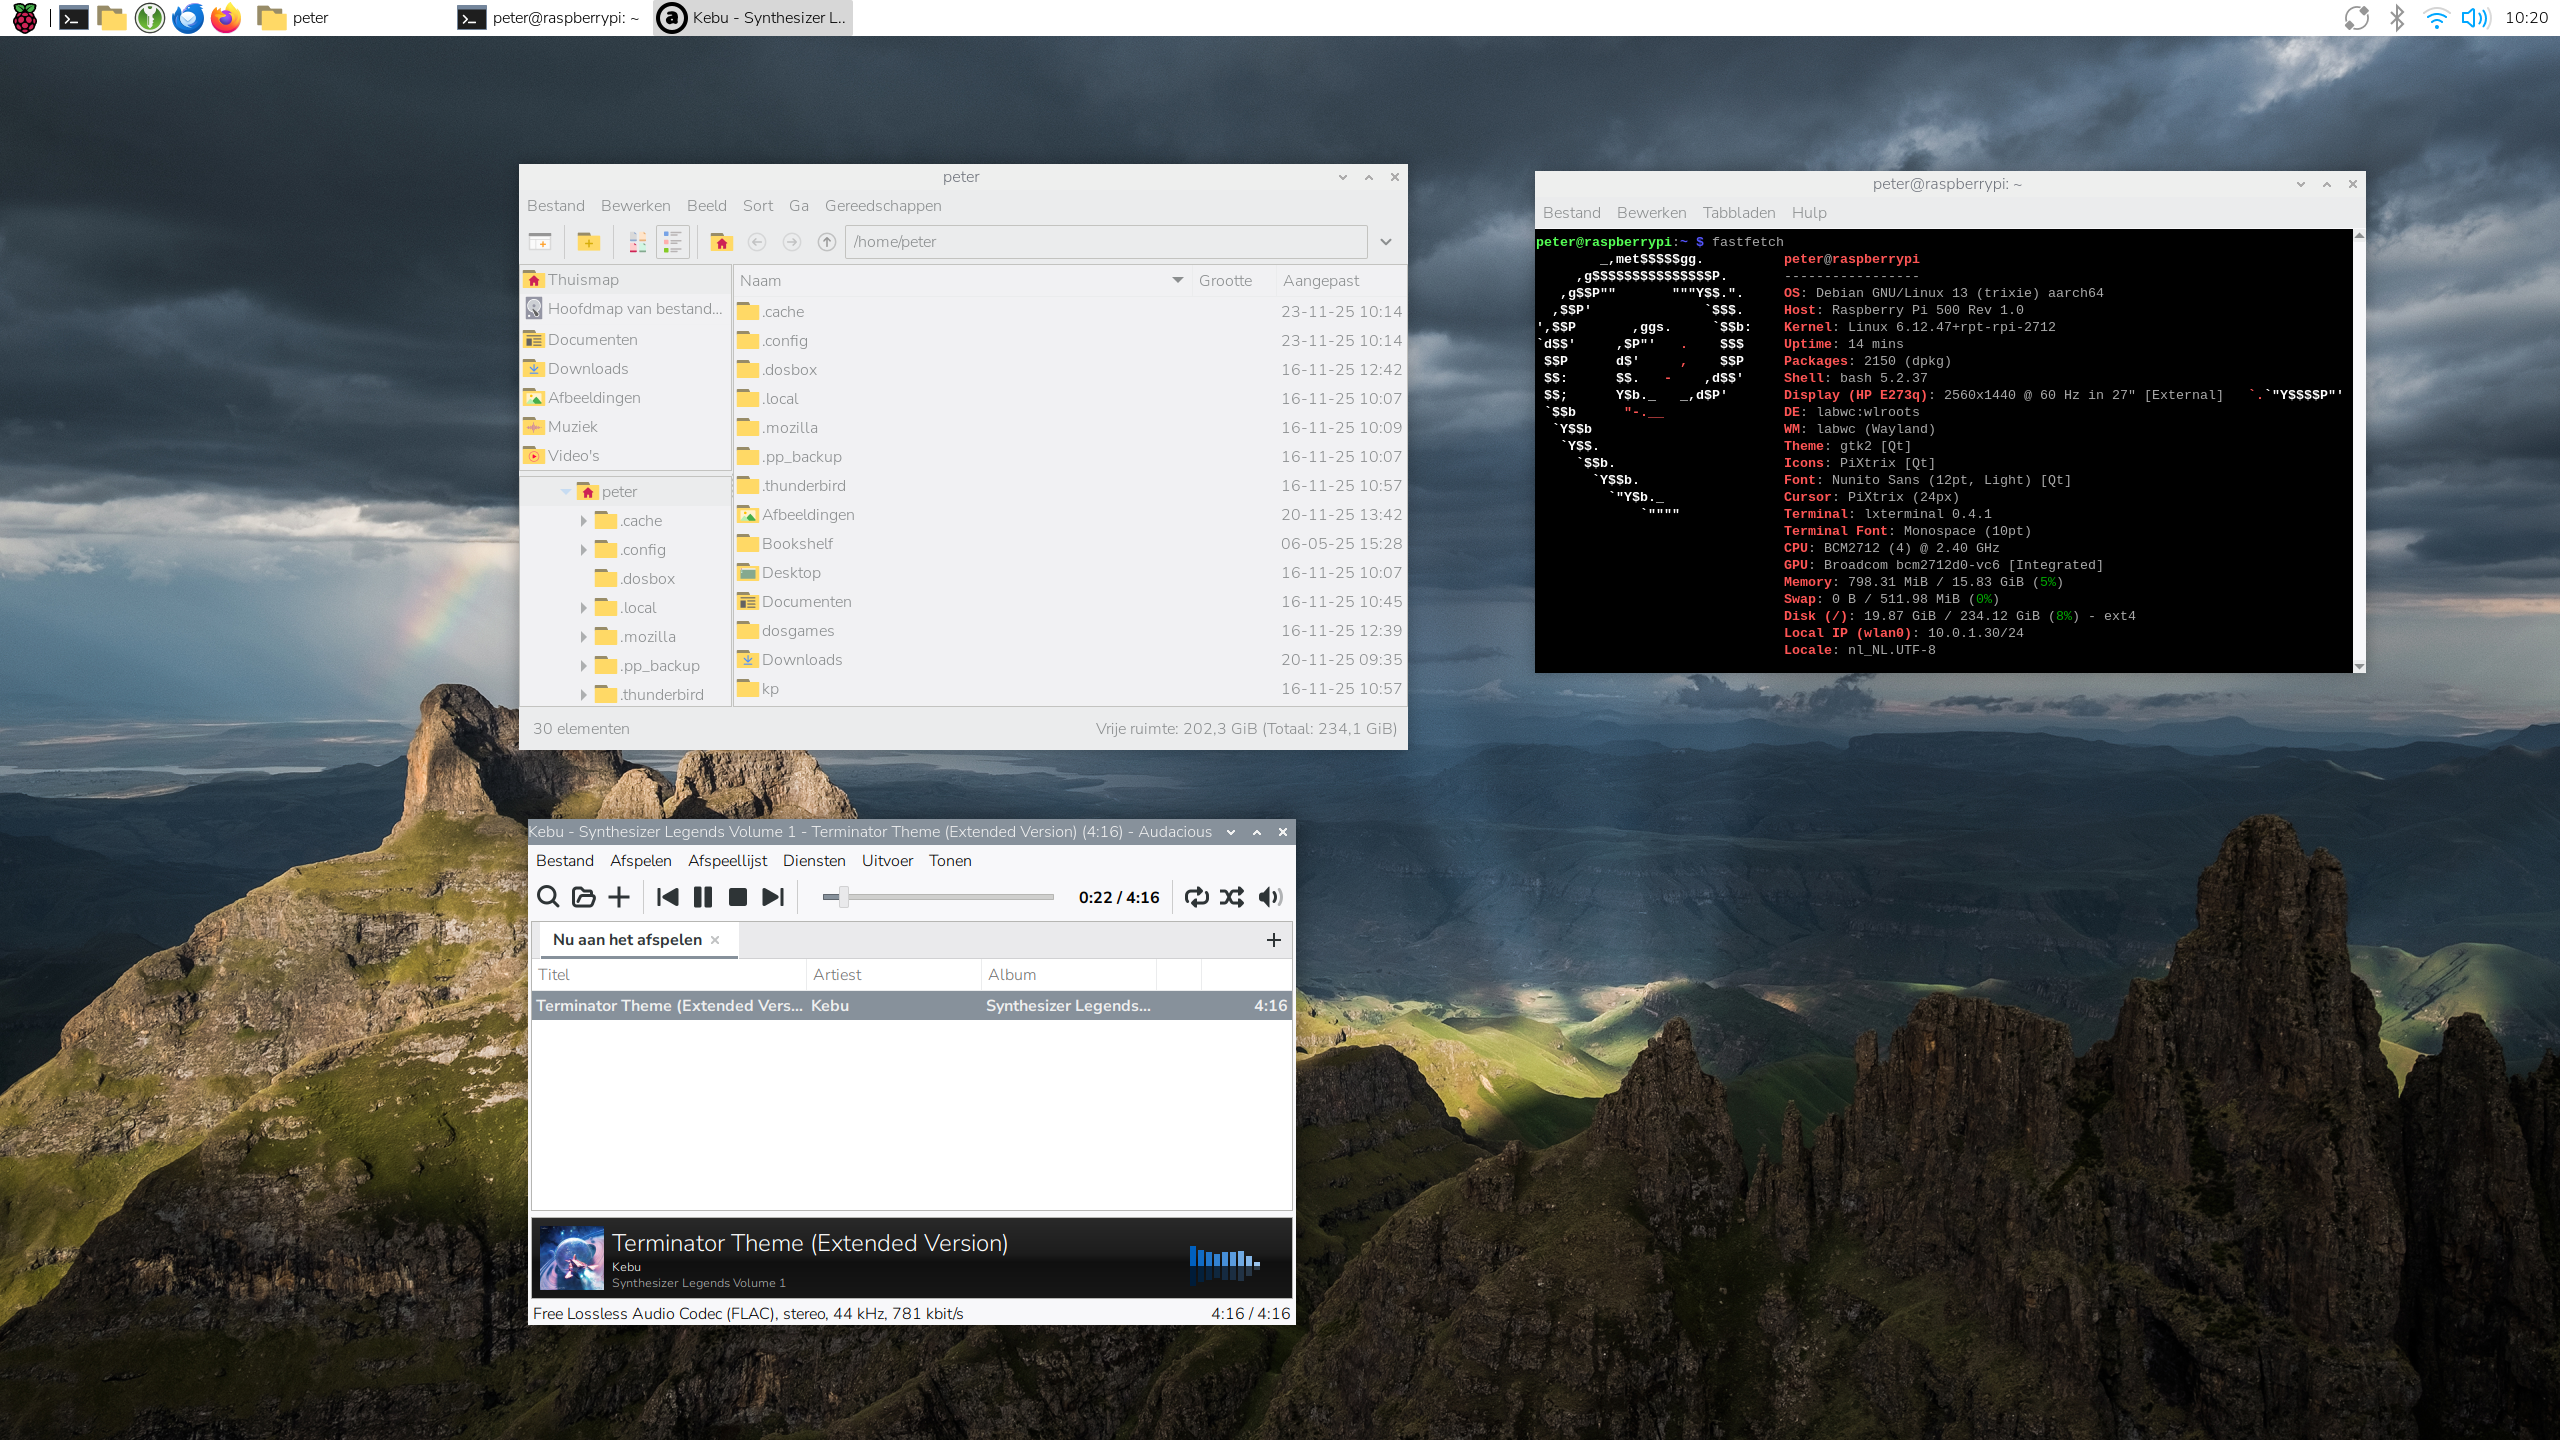Switch file manager to icon view mode

tap(636, 242)
